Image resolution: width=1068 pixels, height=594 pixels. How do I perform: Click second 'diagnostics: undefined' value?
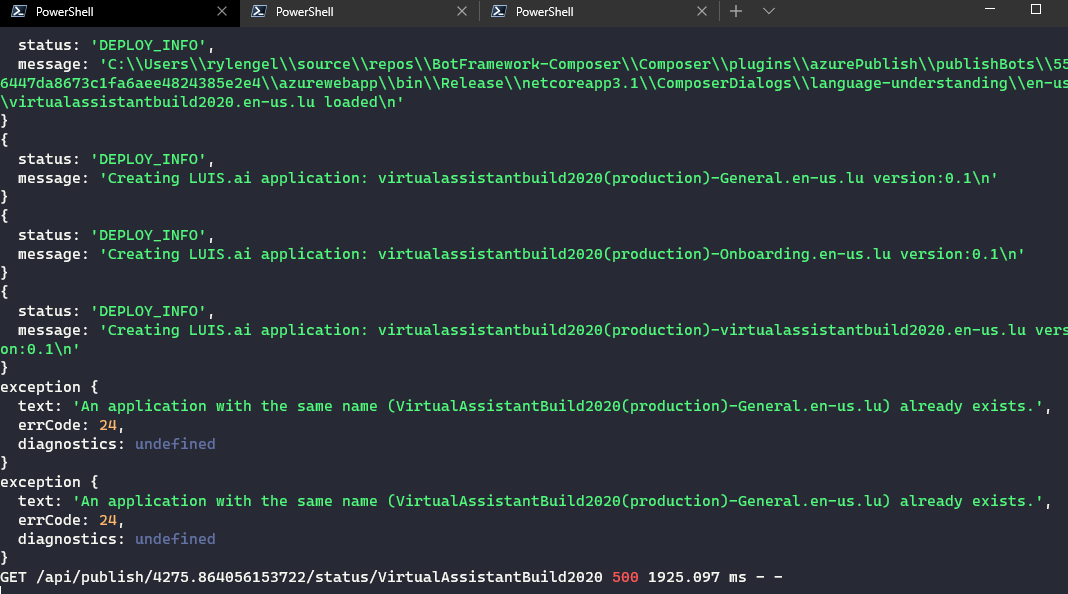tap(175, 540)
